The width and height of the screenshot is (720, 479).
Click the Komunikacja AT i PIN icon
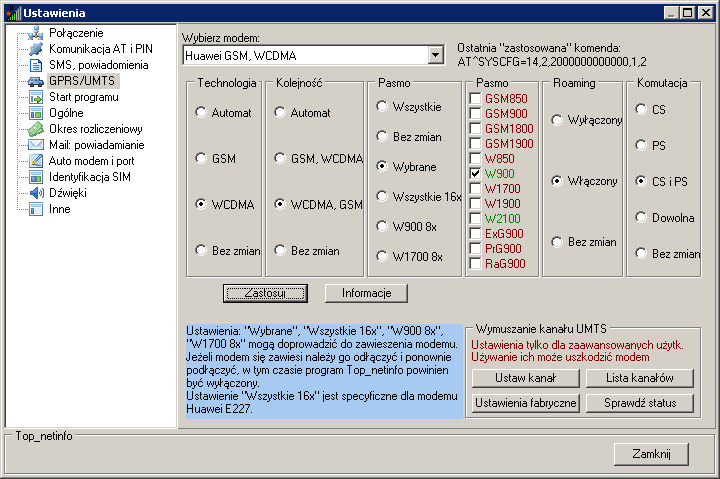[x=36, y=49]
